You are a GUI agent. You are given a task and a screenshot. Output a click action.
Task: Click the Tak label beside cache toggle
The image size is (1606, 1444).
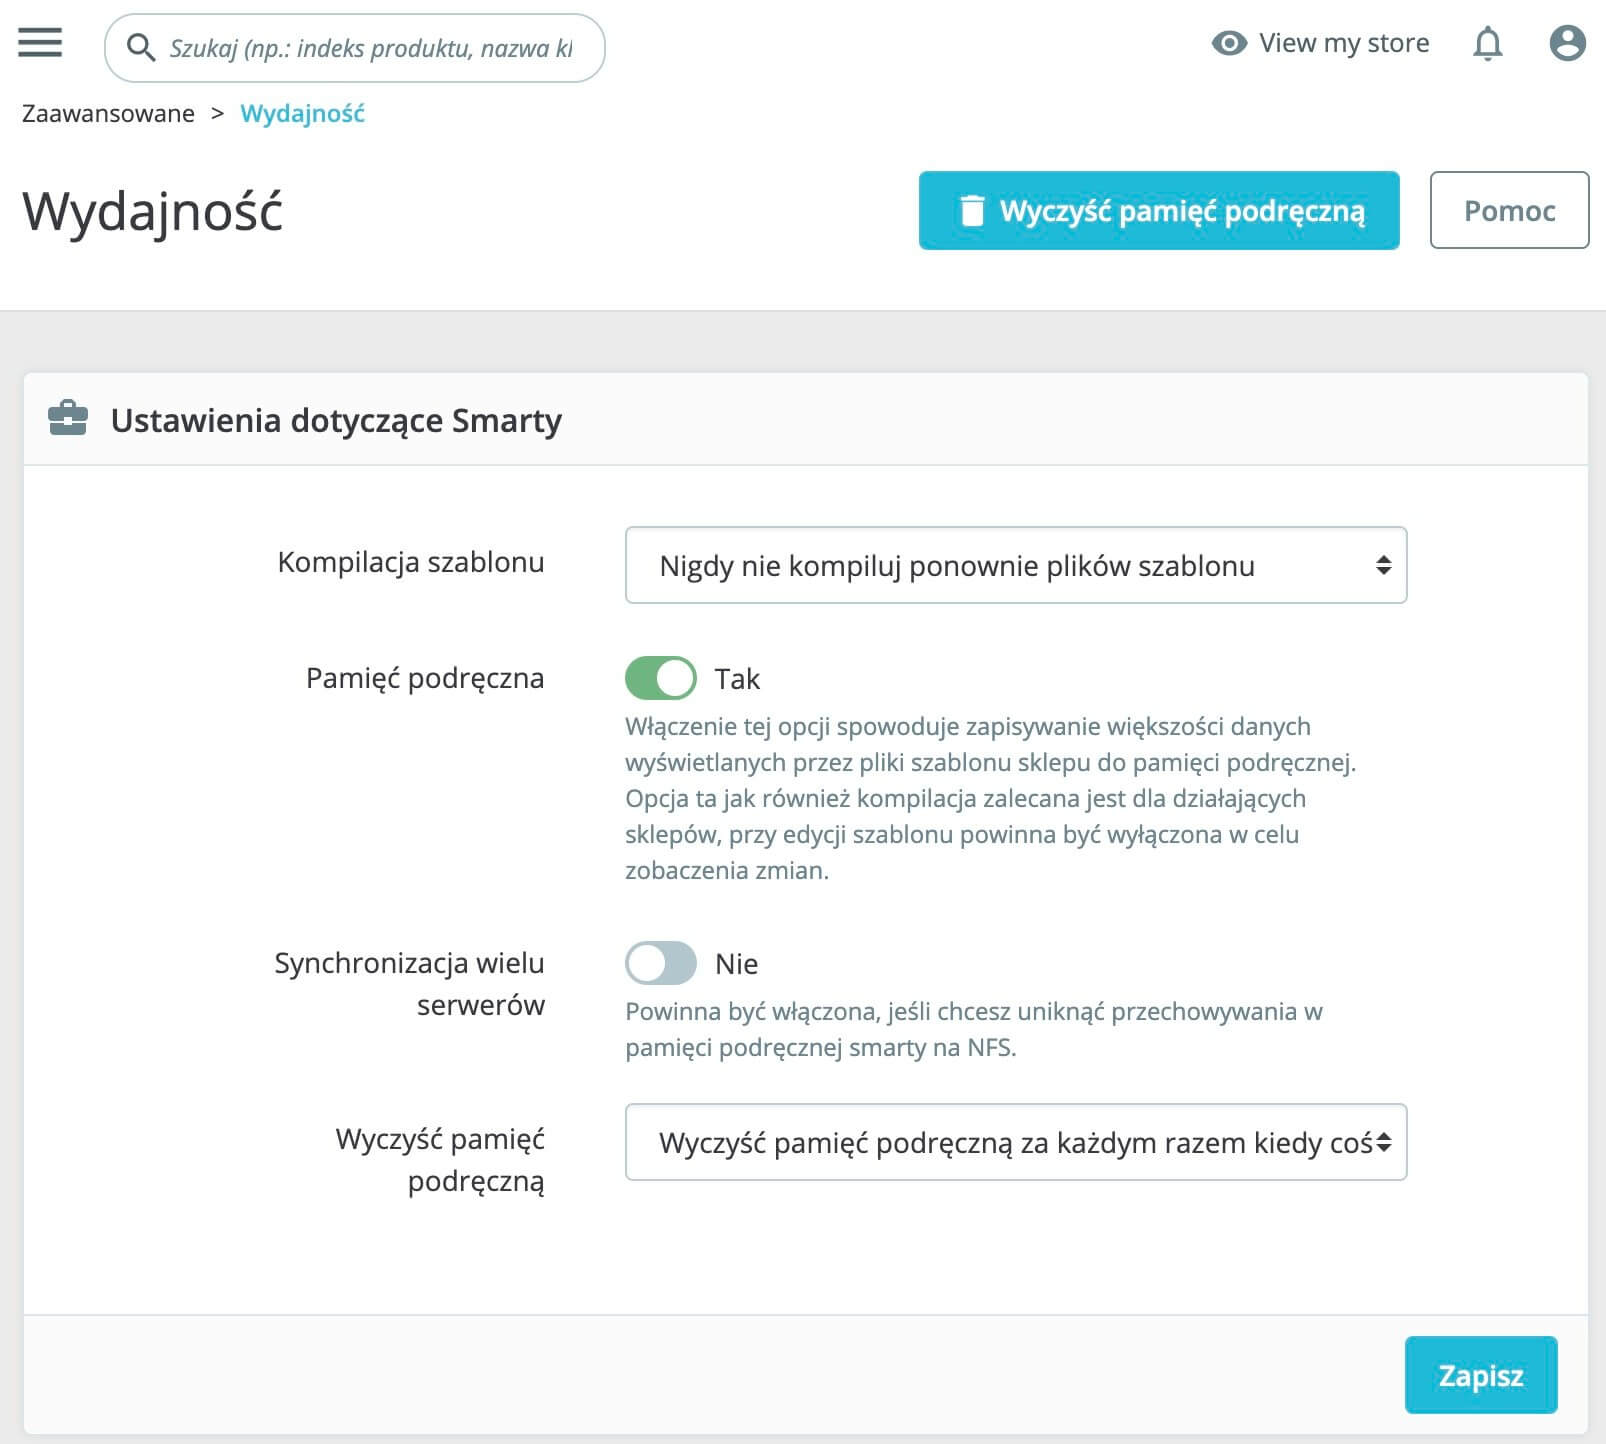(737, 679)
